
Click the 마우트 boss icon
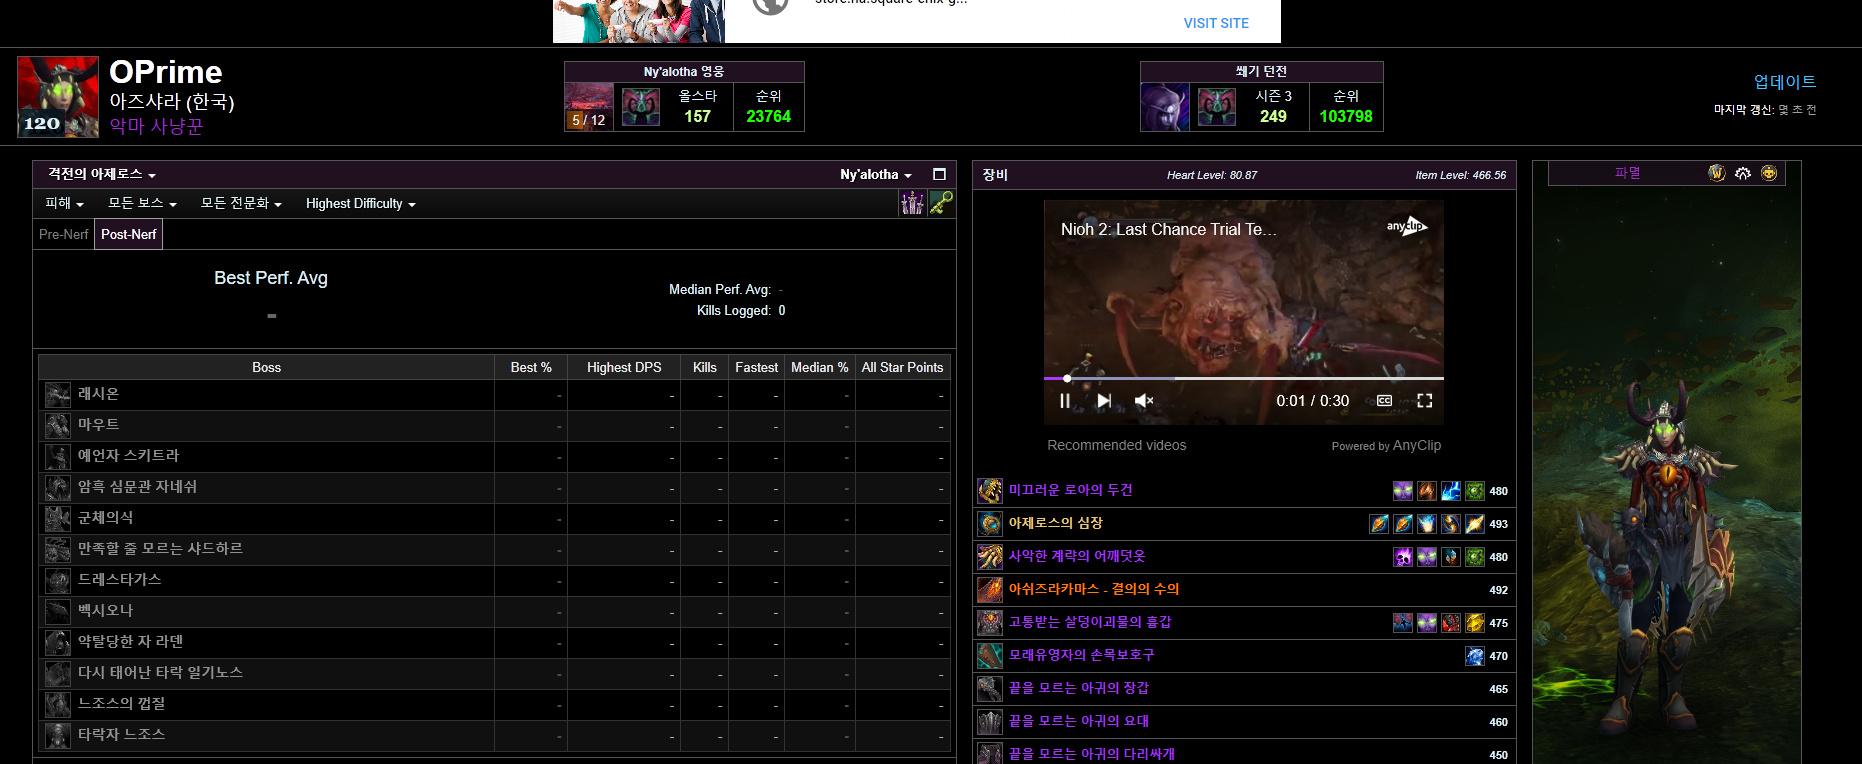58,426
